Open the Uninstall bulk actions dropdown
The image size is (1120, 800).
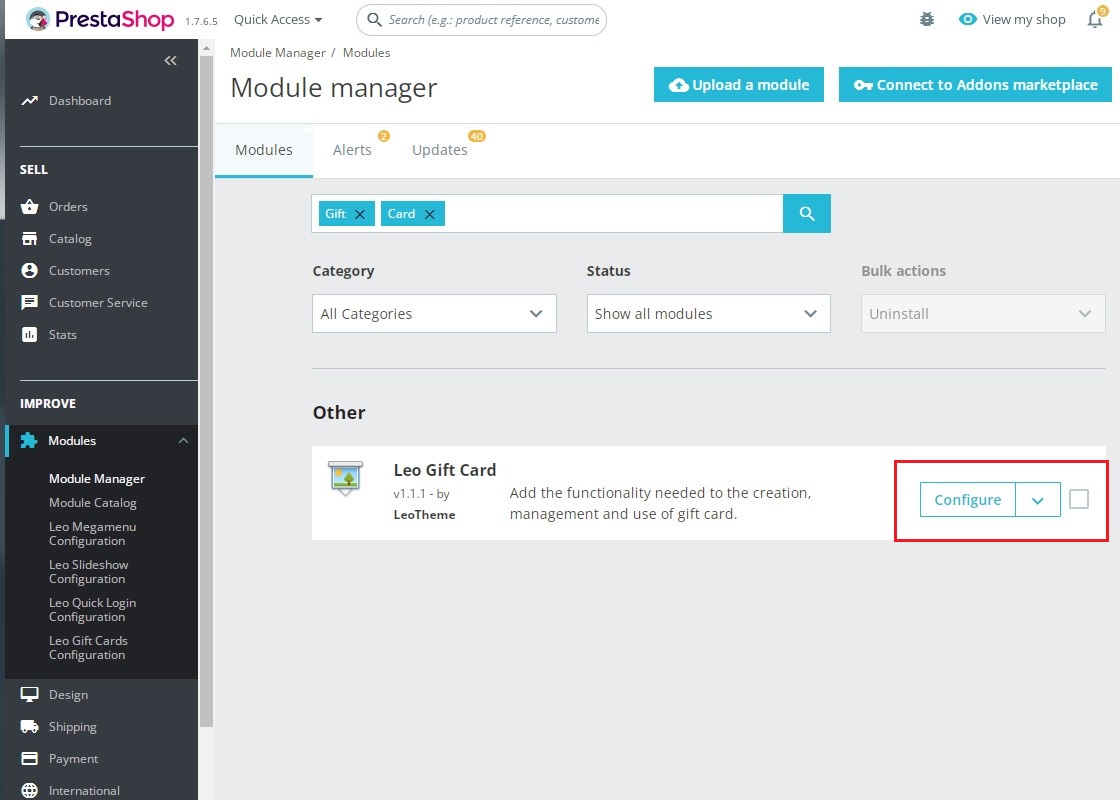pos(983,314)
